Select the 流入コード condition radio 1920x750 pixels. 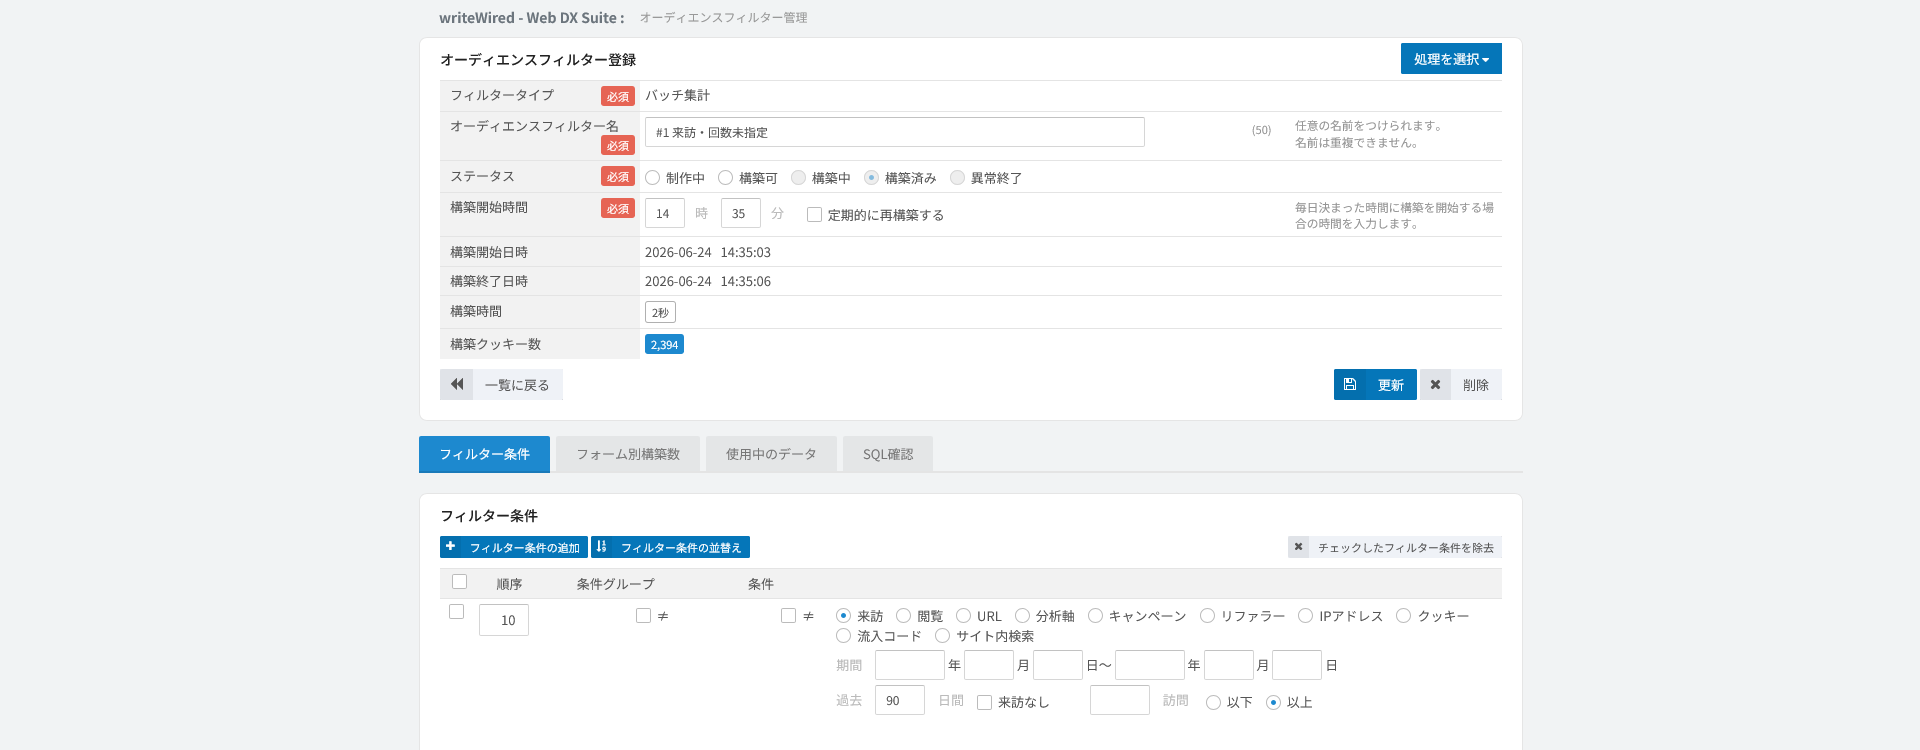point(843,636)
